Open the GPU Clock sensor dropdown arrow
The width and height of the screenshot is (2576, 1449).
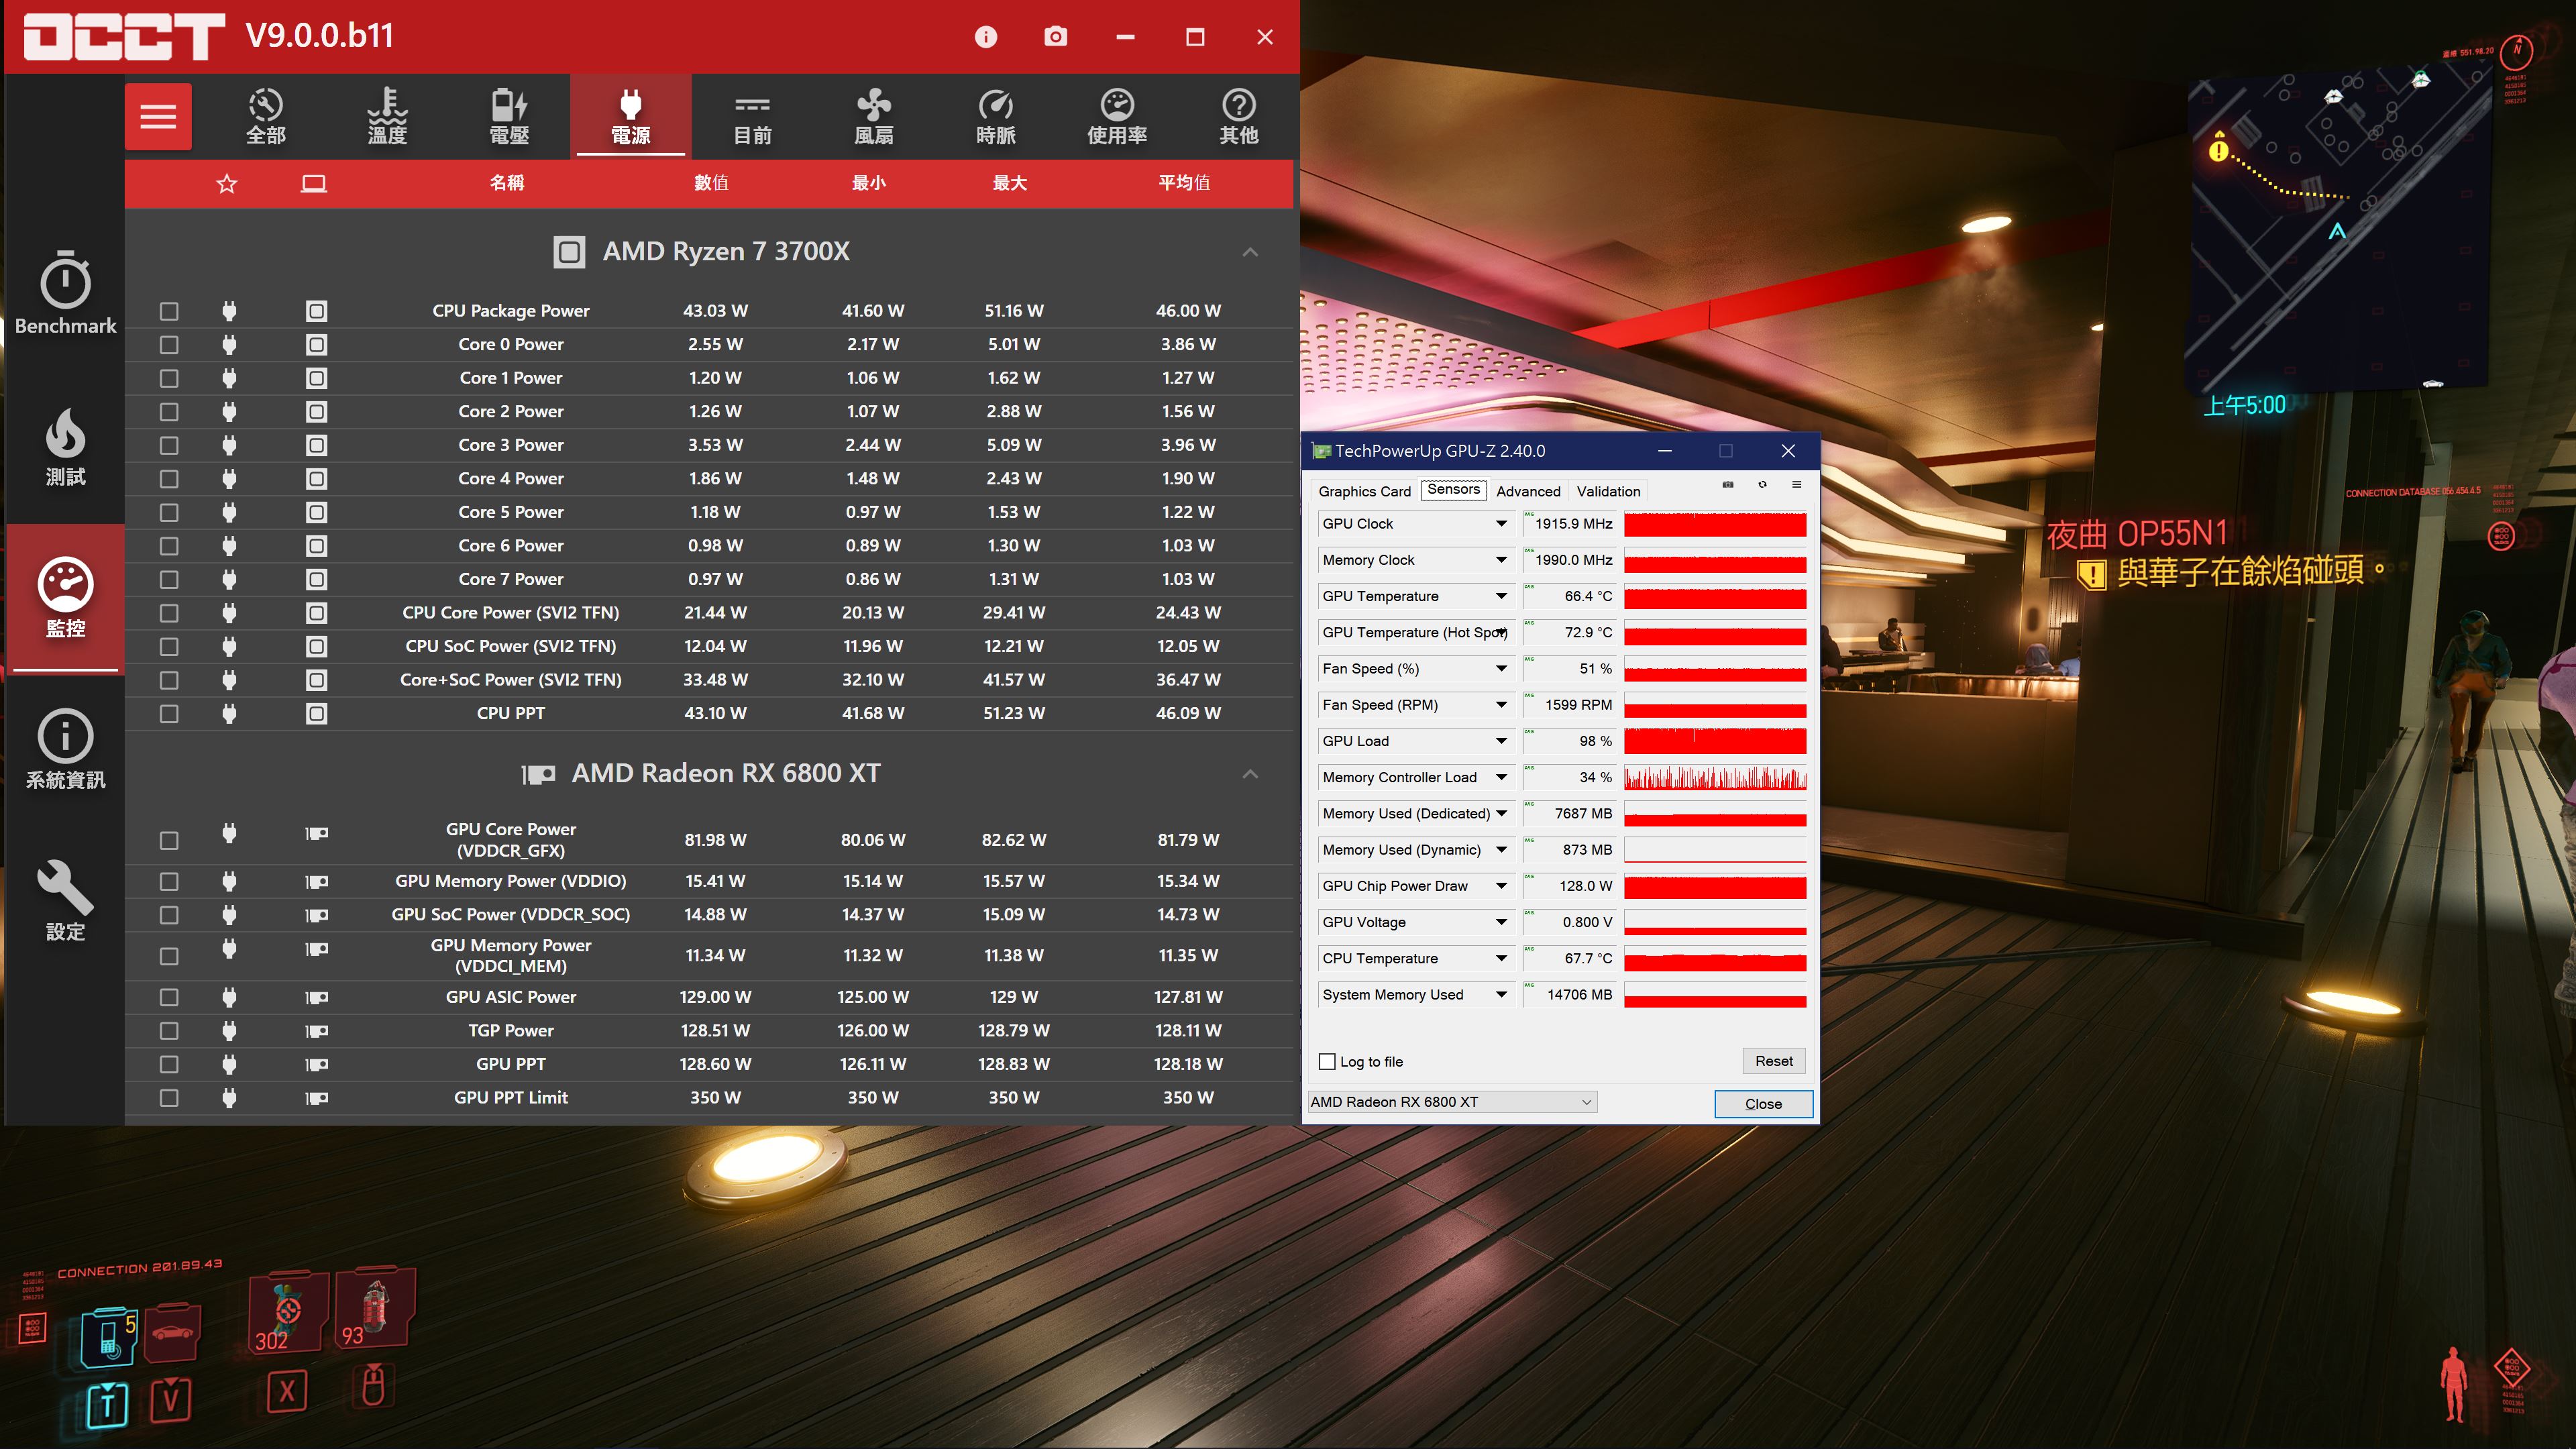click(1501, 524)
